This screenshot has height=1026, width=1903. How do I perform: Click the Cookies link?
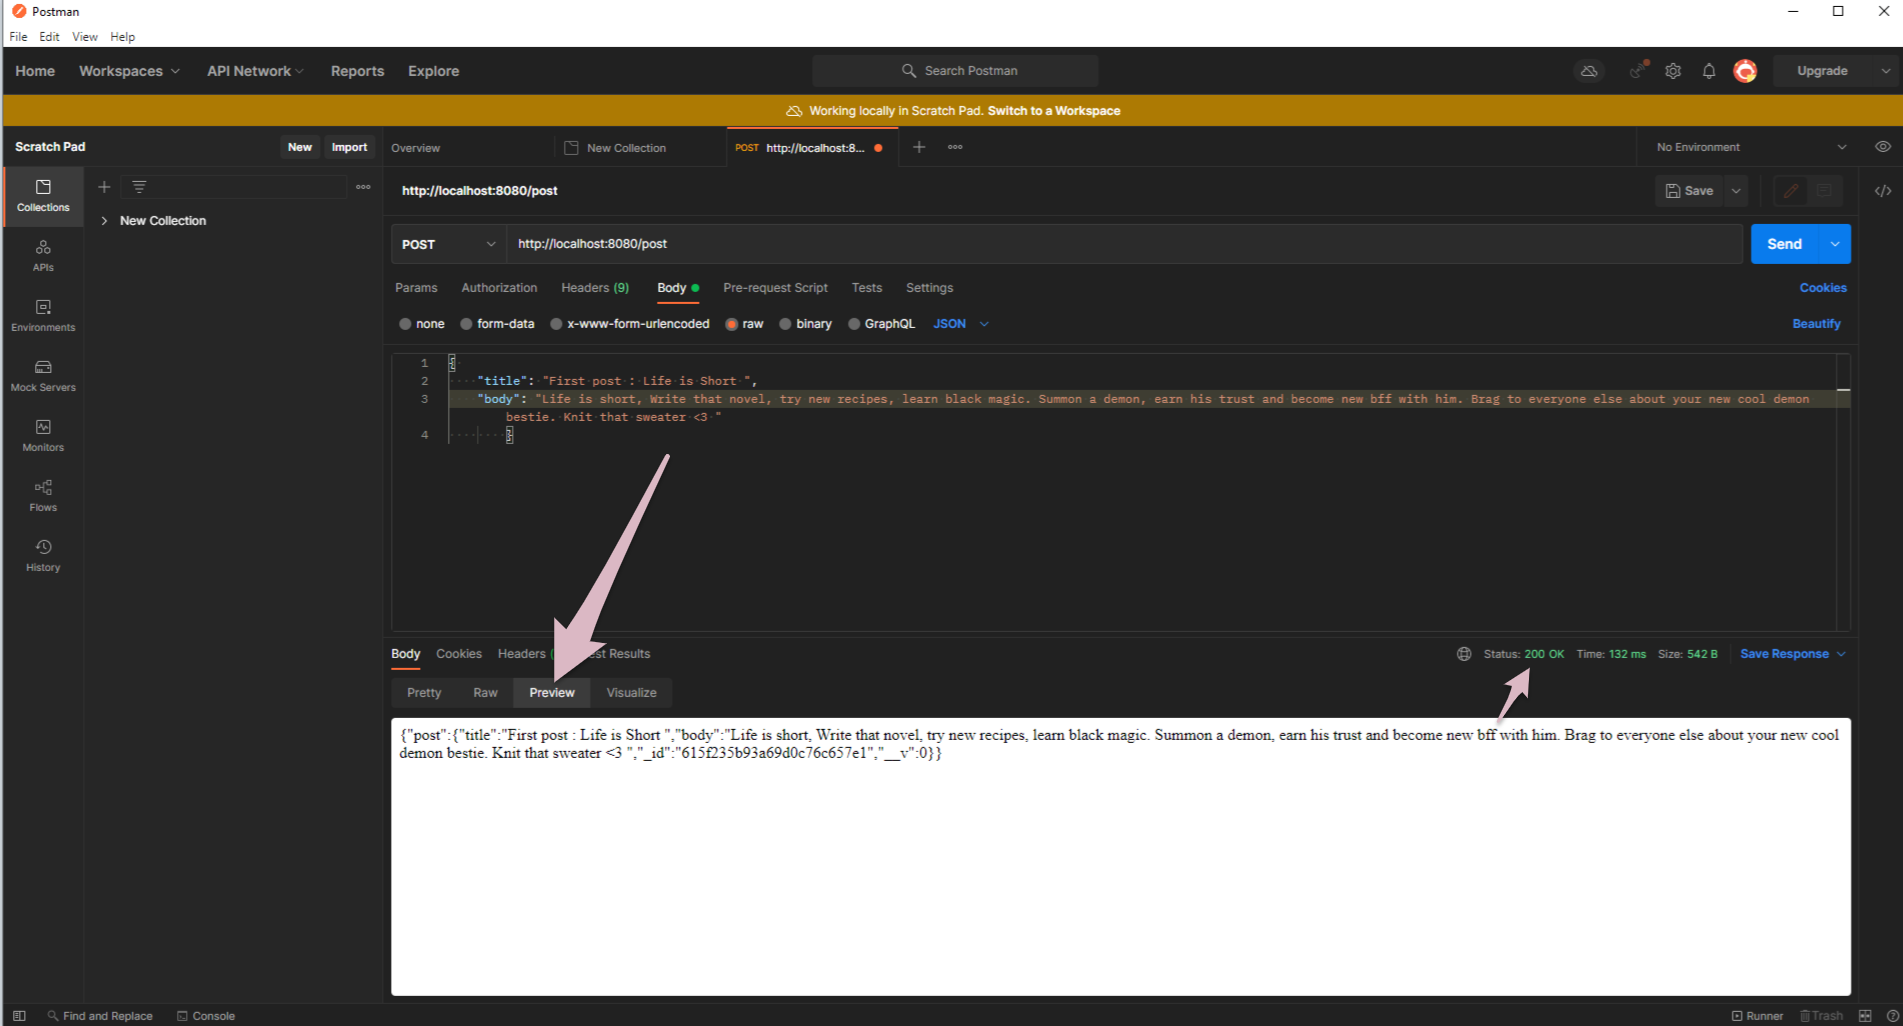1823,288
